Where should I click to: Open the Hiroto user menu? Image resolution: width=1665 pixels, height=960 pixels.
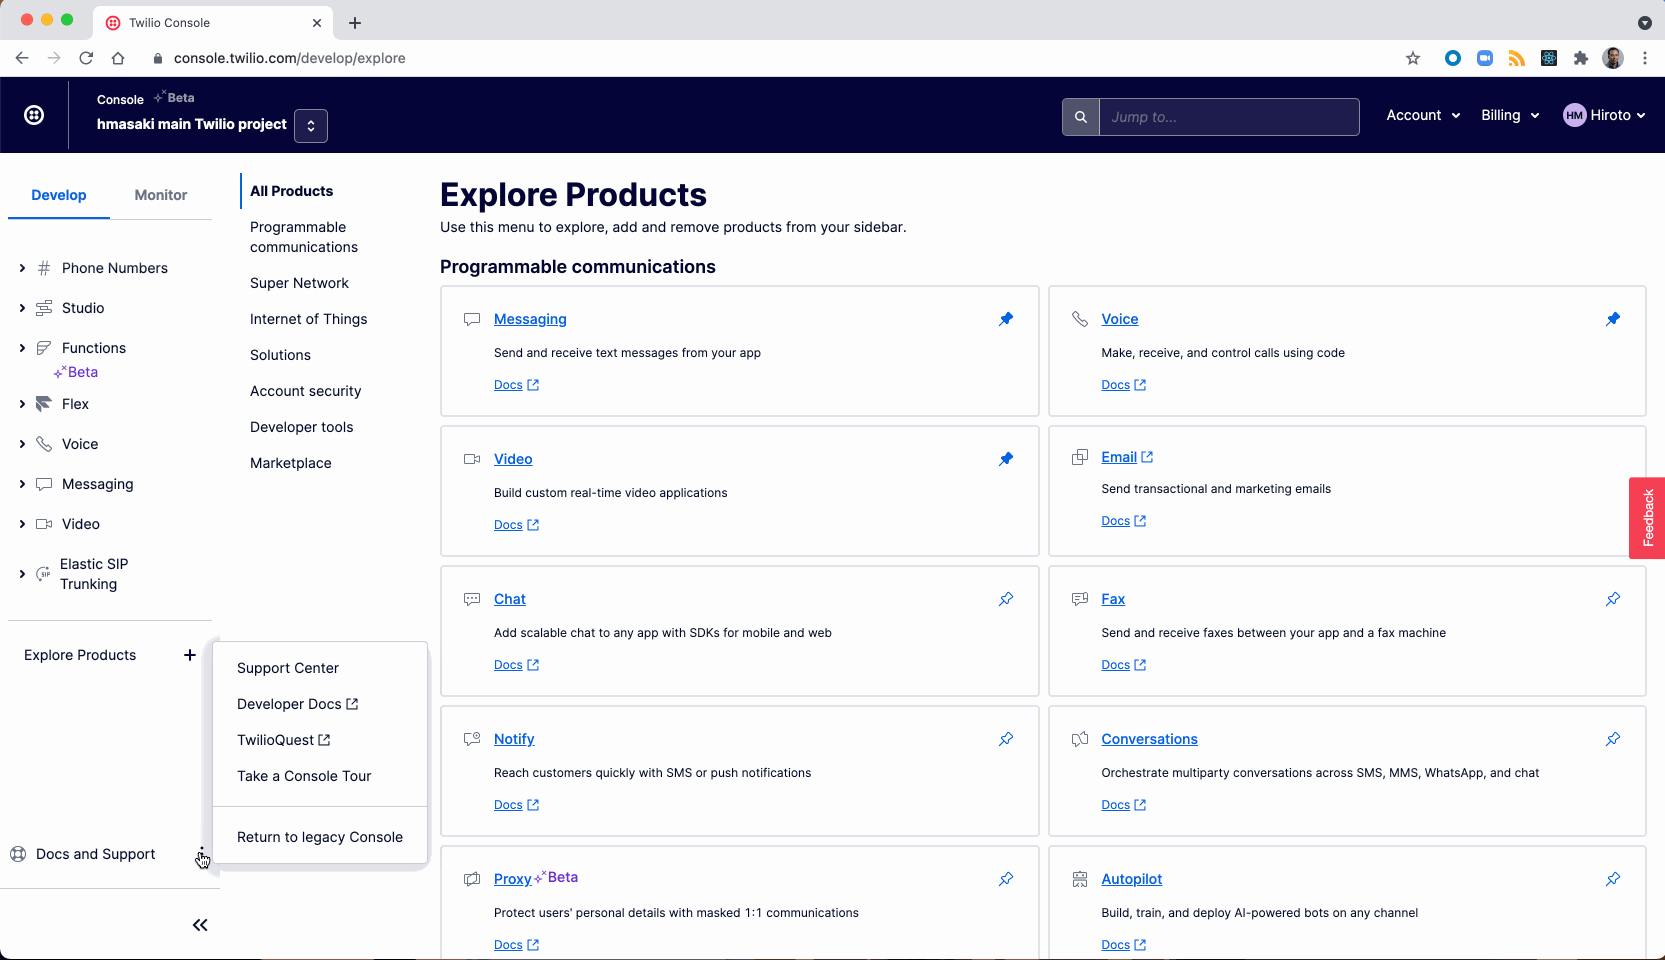tap(1604, 115)
